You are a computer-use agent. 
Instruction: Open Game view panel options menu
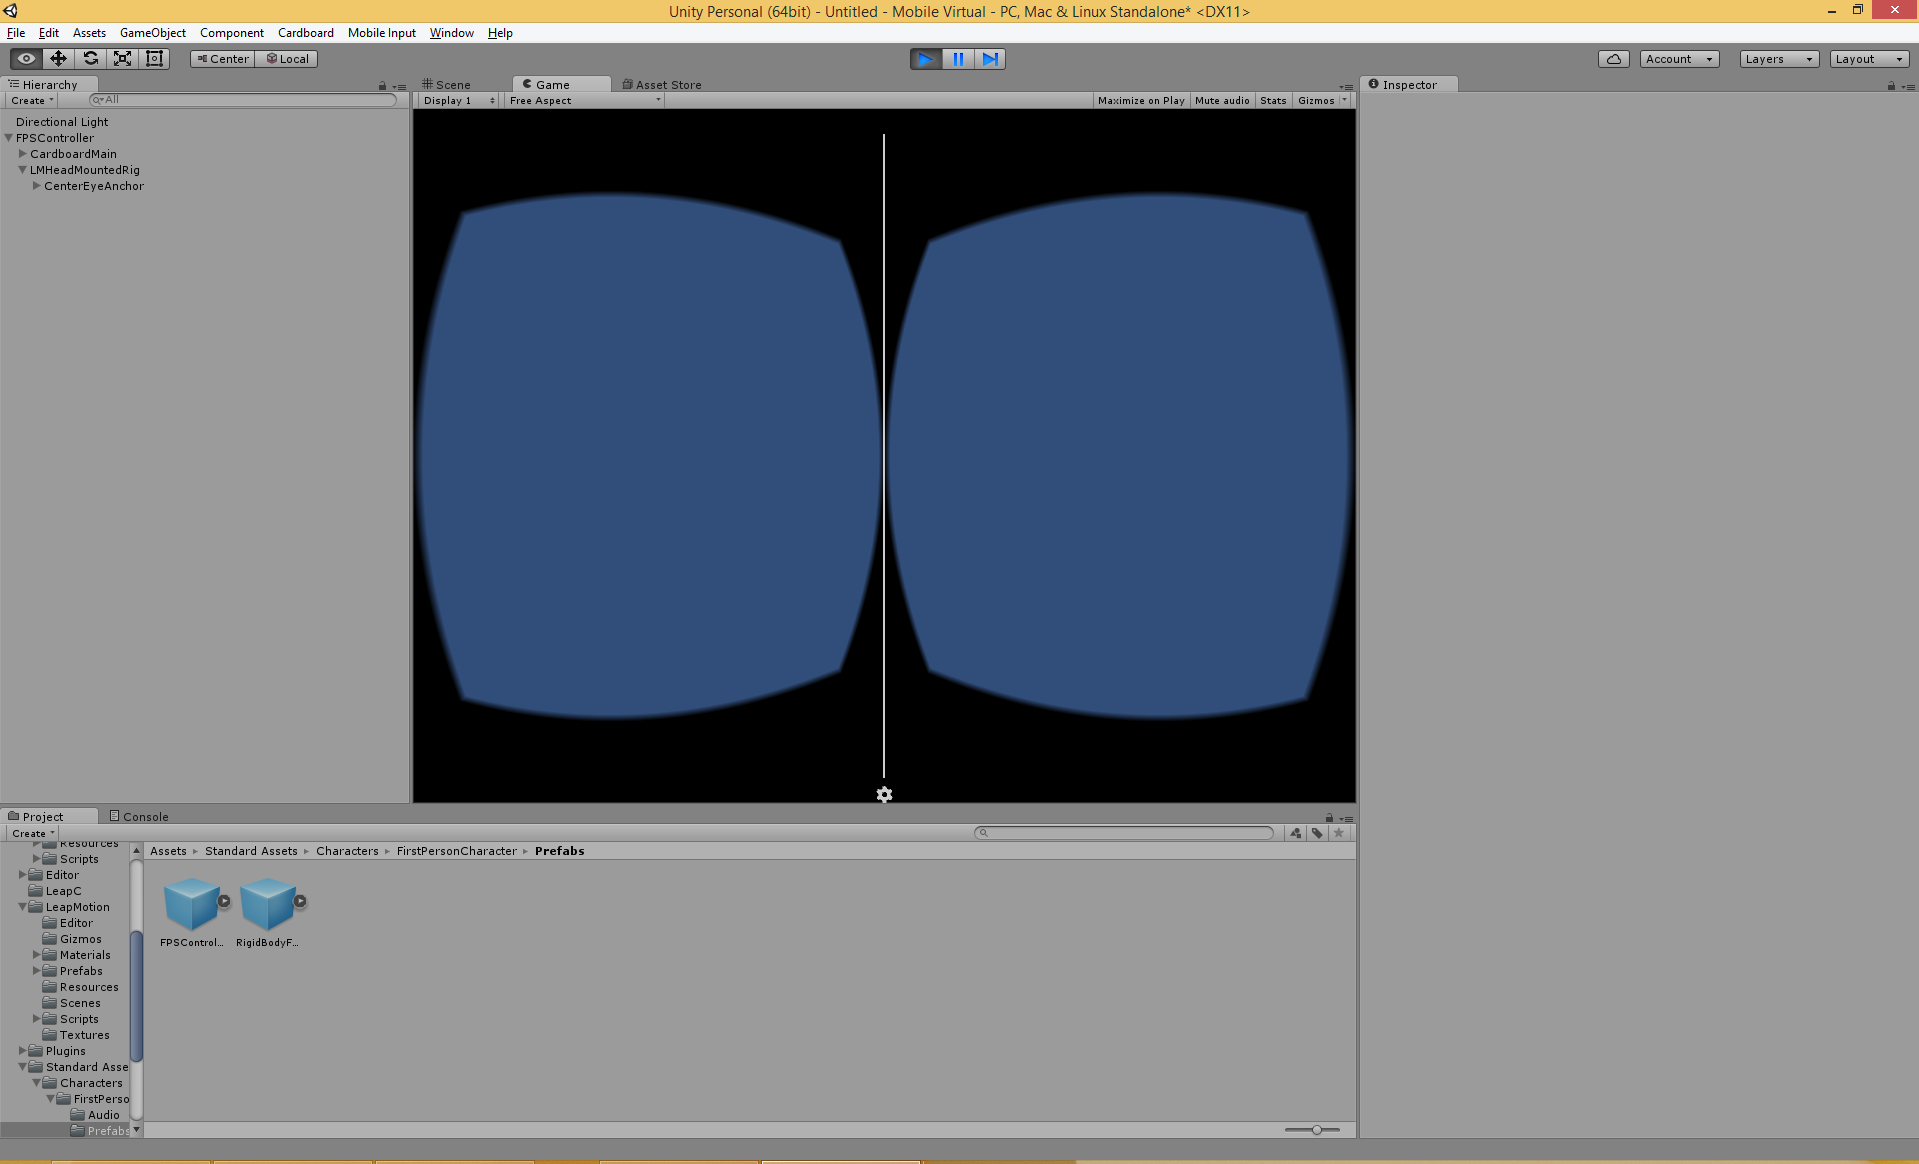1347,87
